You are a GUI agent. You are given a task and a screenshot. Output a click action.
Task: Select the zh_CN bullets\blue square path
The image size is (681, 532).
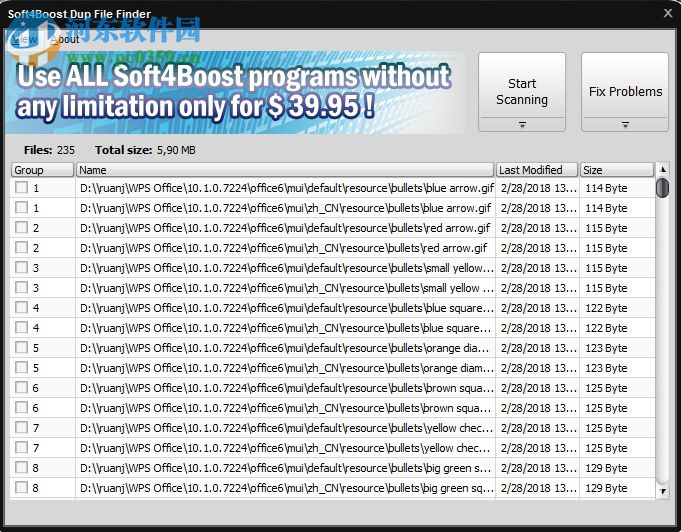(285, 328)
